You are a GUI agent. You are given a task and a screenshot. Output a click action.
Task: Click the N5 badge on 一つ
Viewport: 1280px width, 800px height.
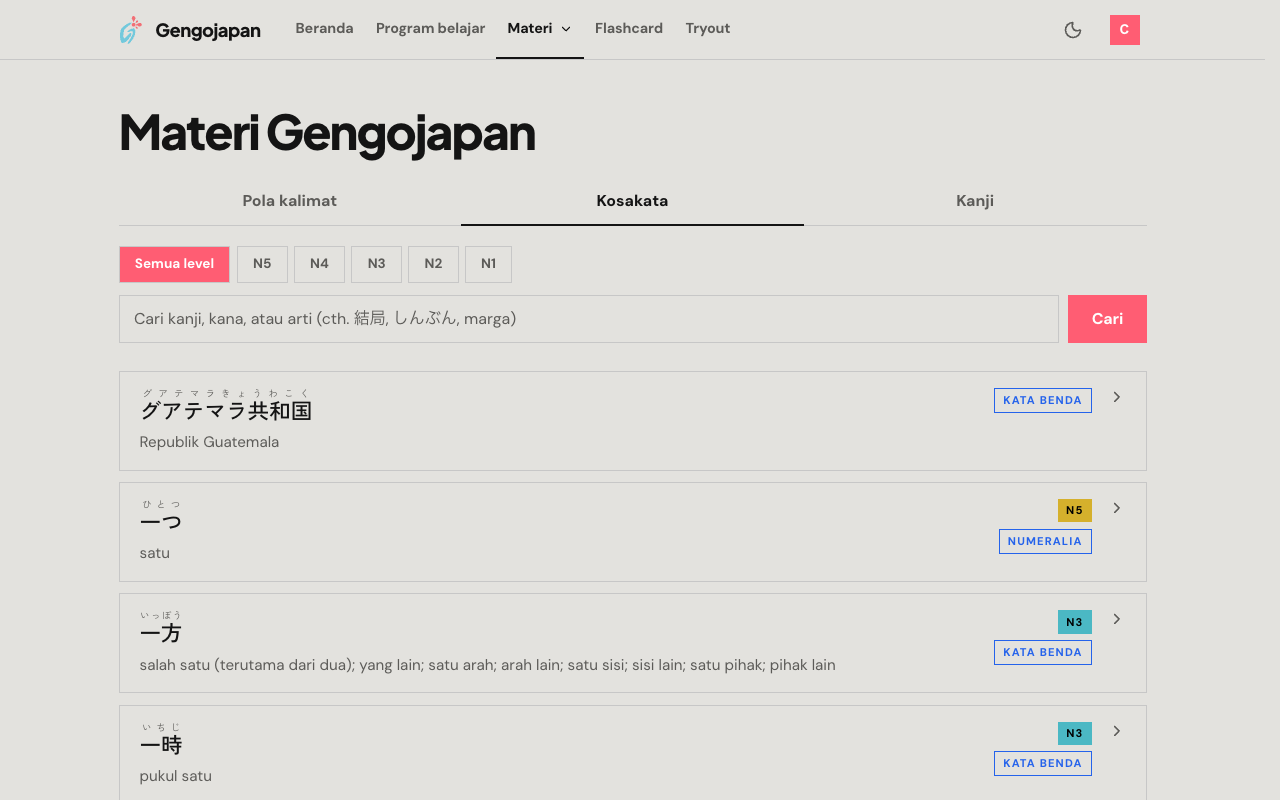(x=1075, y=510)
